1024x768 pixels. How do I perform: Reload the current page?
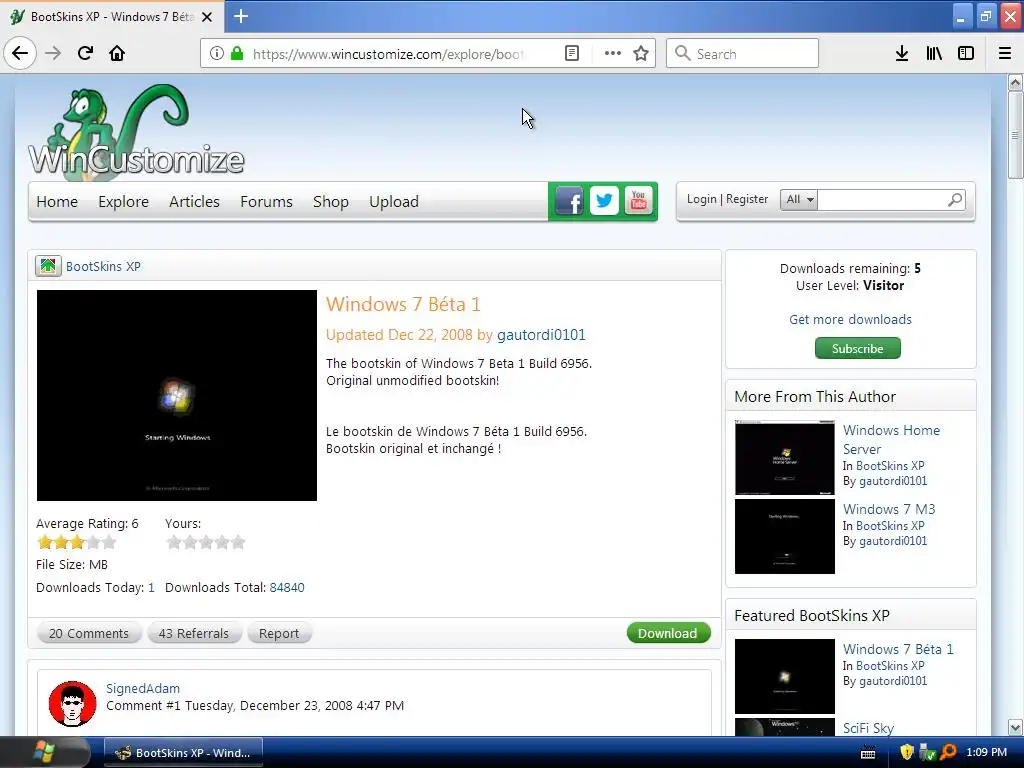(85, 54)
